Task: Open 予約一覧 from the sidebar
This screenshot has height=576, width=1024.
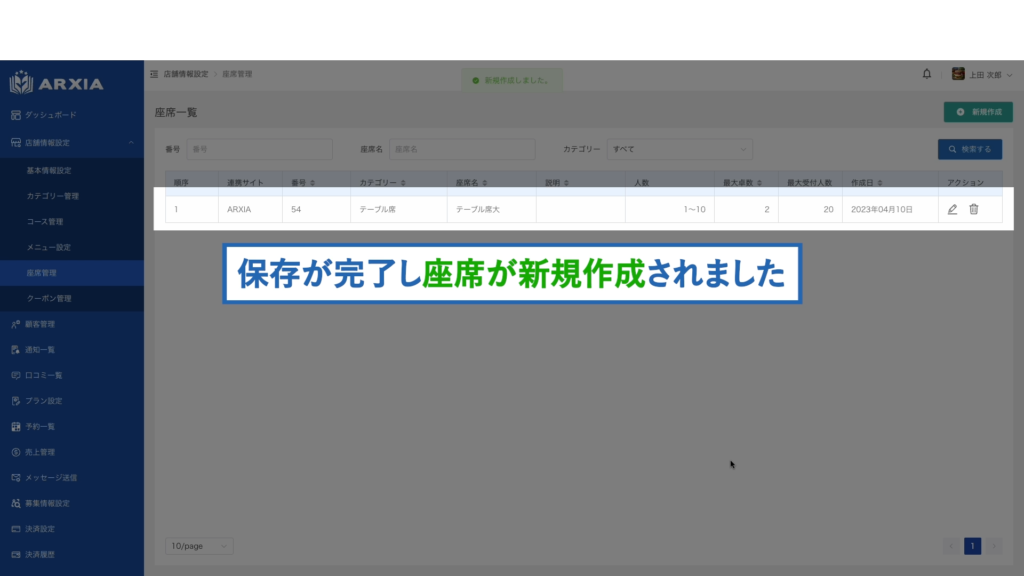Action: click(x=42, y=427)
